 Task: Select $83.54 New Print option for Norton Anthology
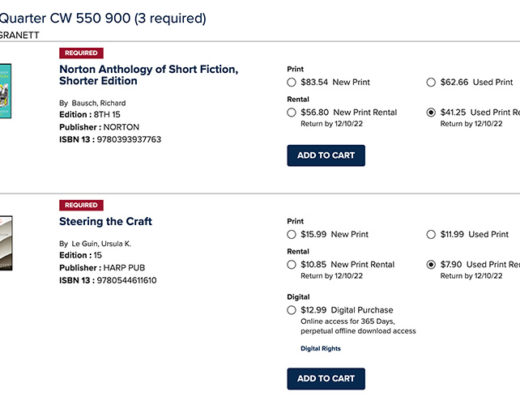291,82
